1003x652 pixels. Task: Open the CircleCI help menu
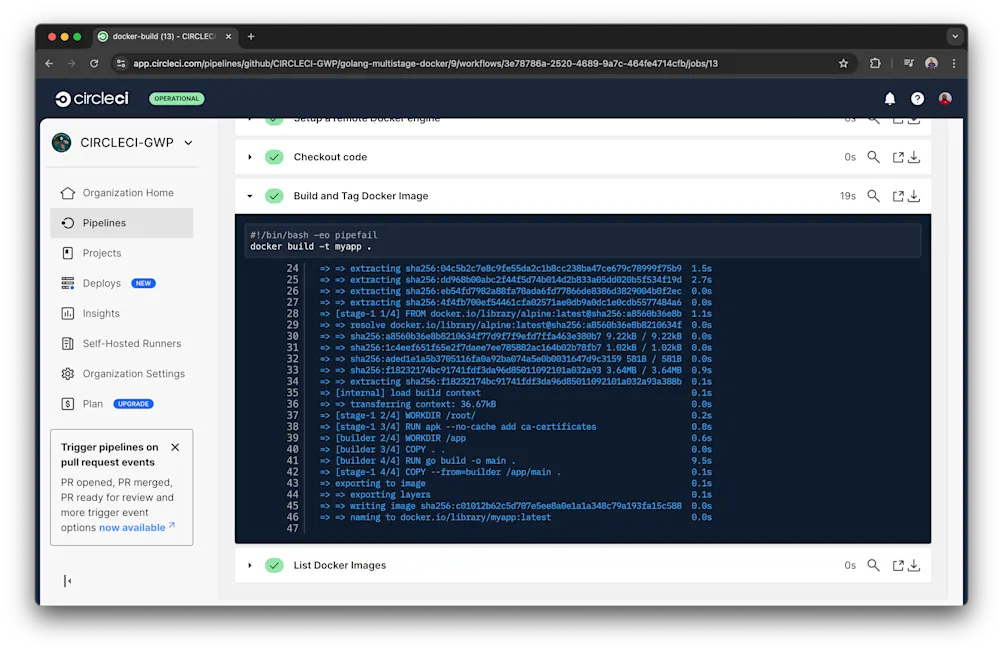(x=917, y=98)
